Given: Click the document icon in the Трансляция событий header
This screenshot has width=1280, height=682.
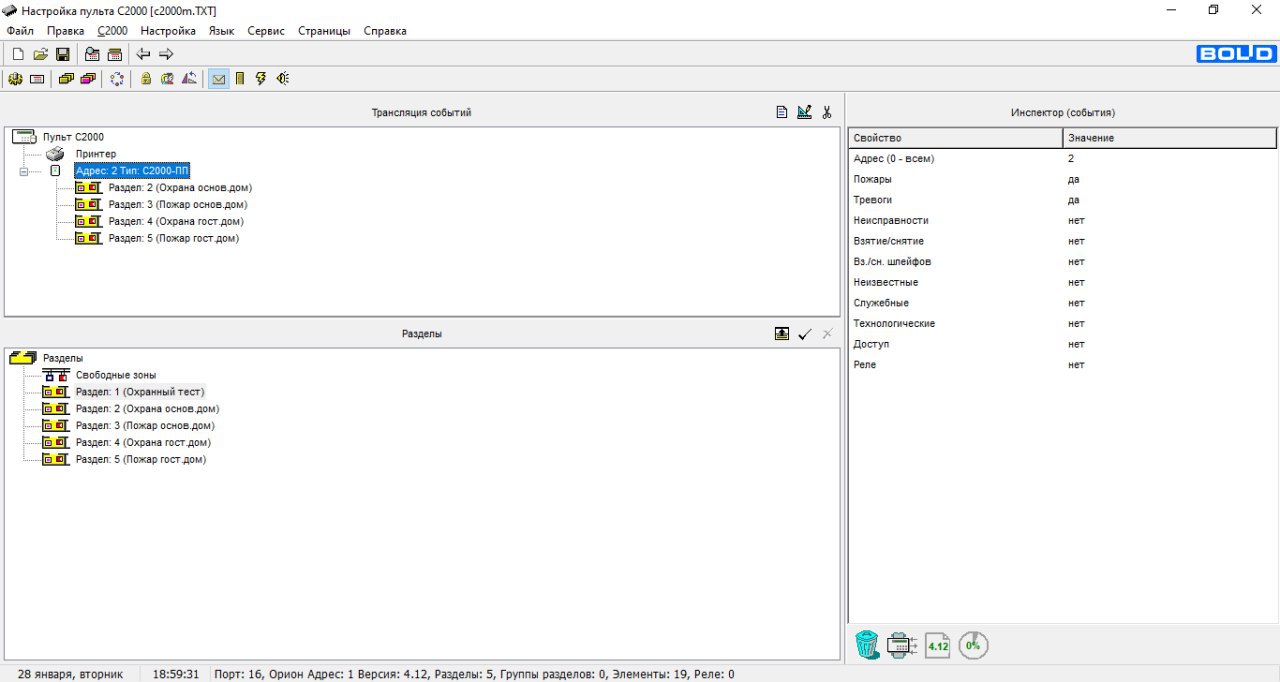Looking at the screenshot, I should (782, 112).
